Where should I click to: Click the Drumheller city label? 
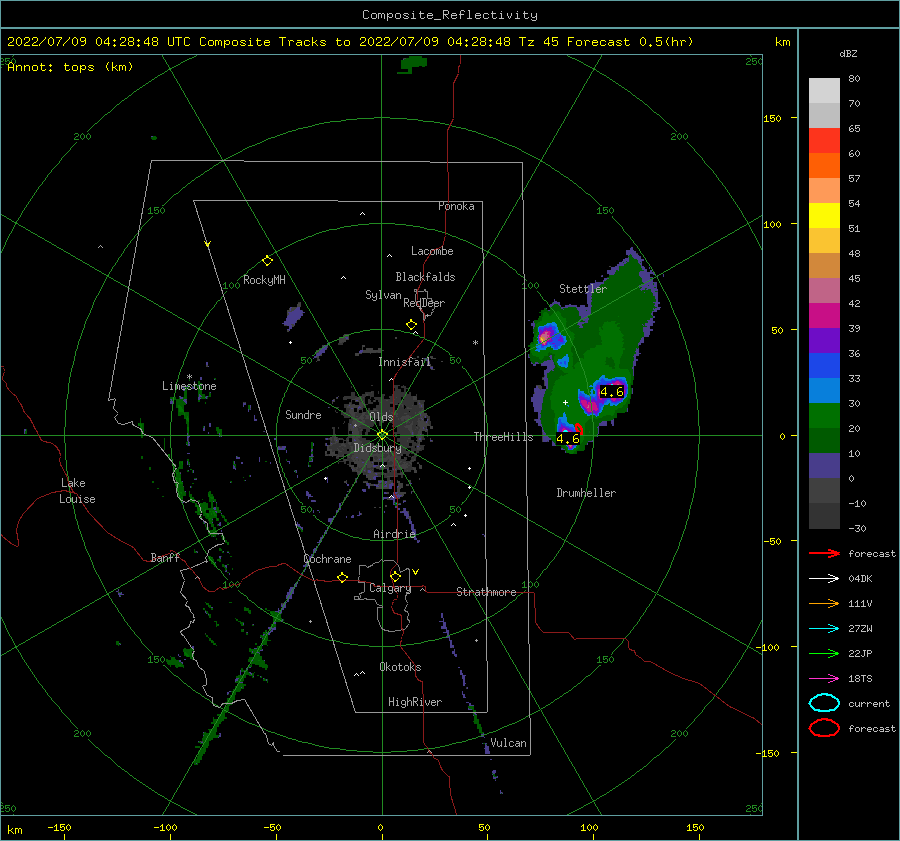click(586, 493)
